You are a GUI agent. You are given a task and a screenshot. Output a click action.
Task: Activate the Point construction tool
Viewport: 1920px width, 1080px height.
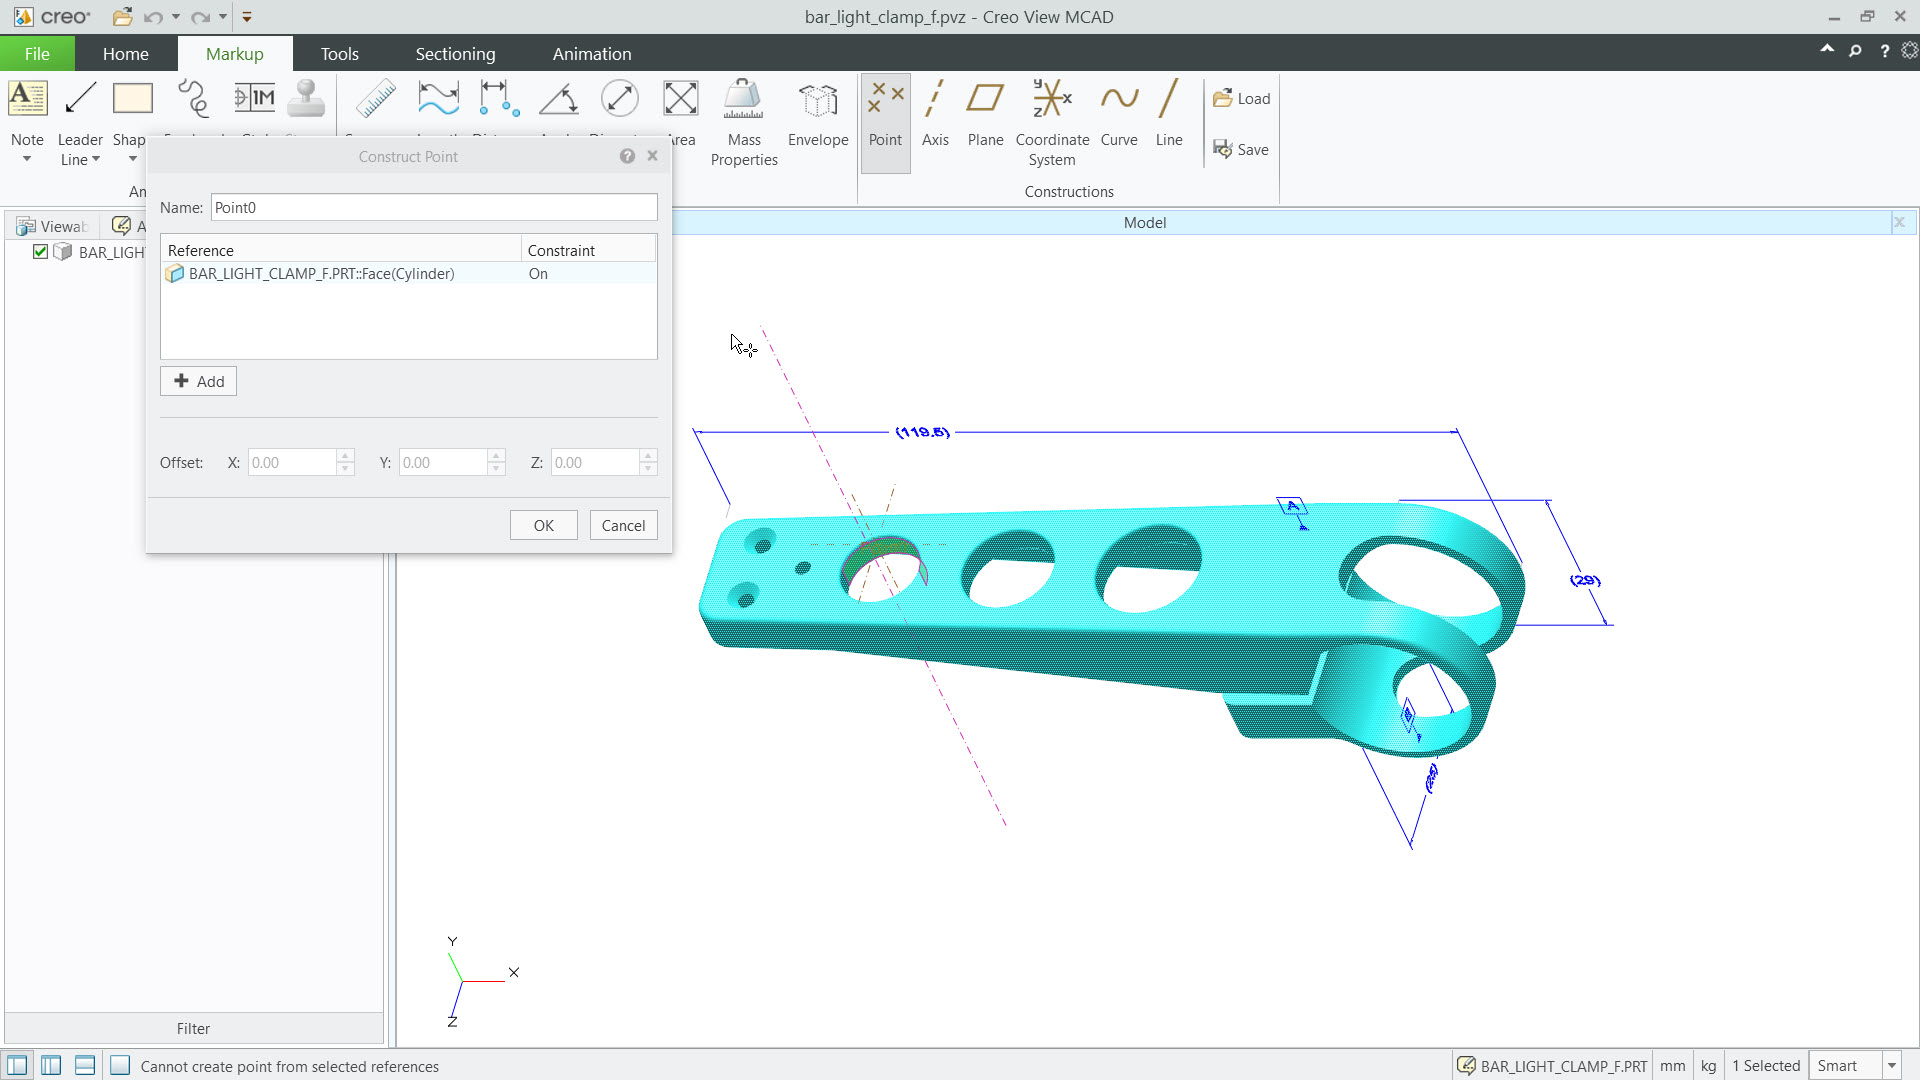tap(885, 123)
